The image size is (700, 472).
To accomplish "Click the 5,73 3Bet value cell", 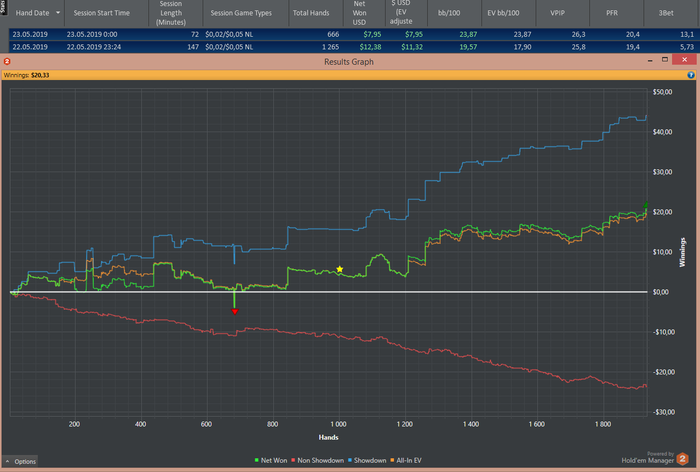I will click(x=687, y=47).
